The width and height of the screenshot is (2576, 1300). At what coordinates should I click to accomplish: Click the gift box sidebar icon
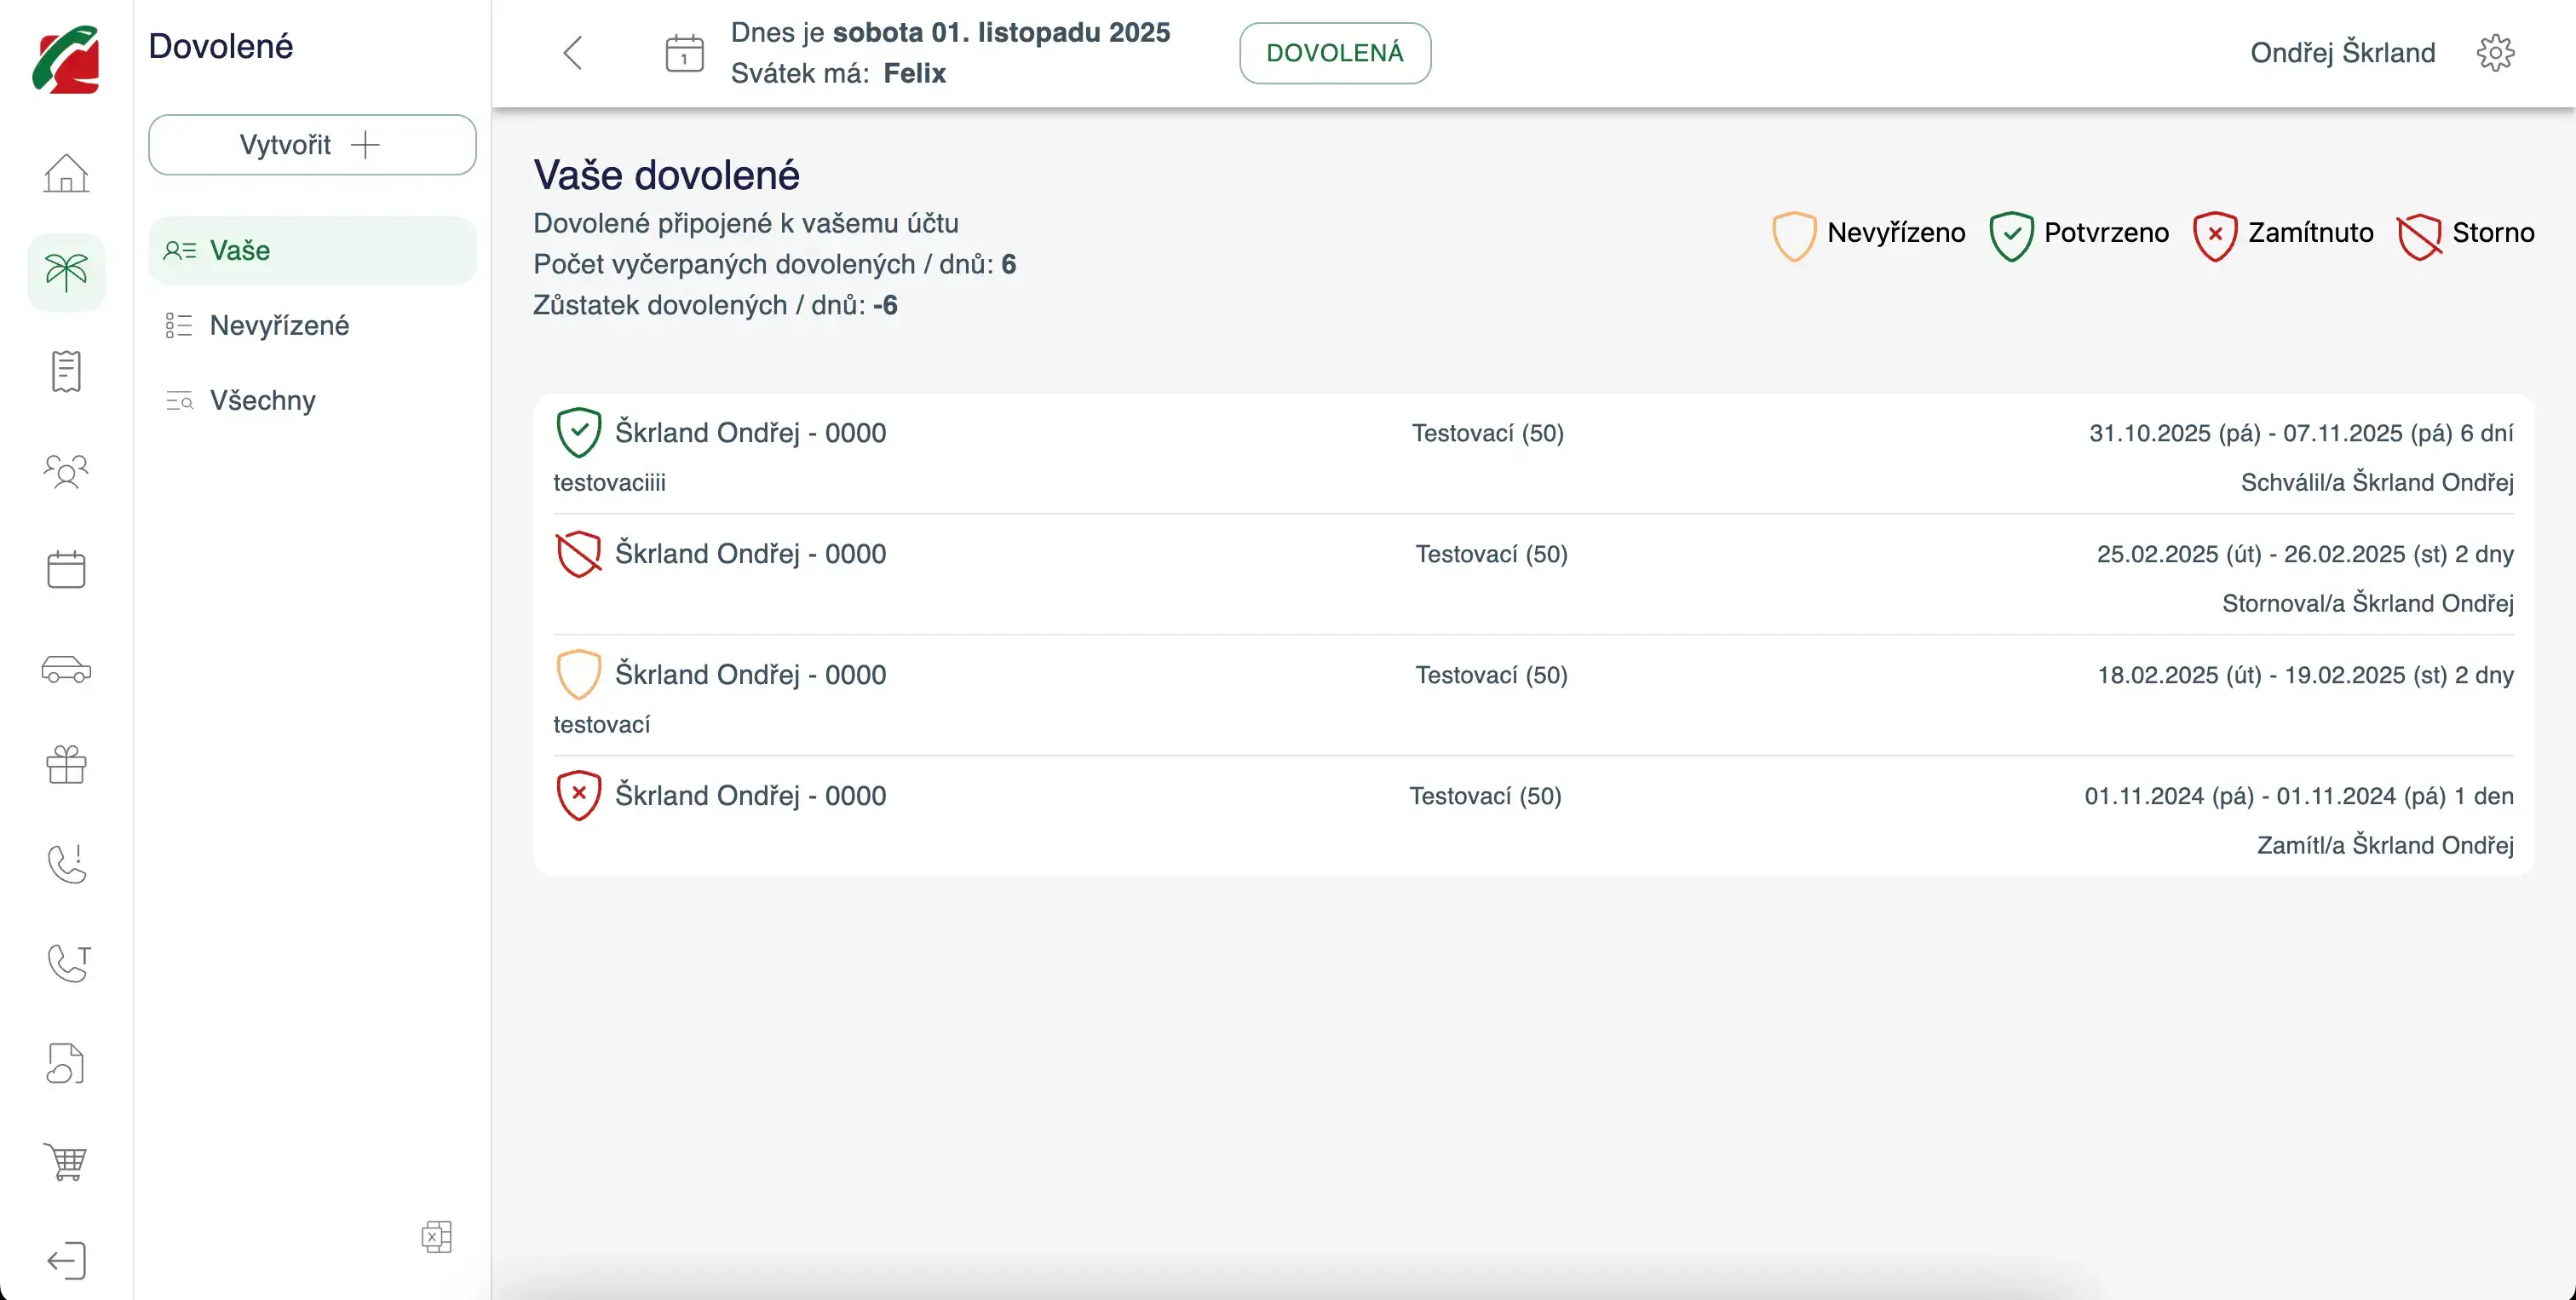coord(66,766)
